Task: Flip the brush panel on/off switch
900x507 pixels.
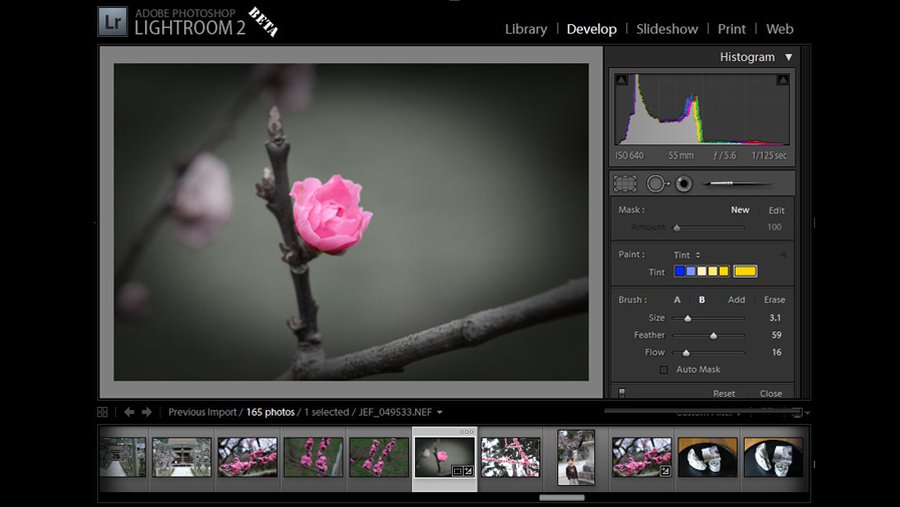Action: 622,393
